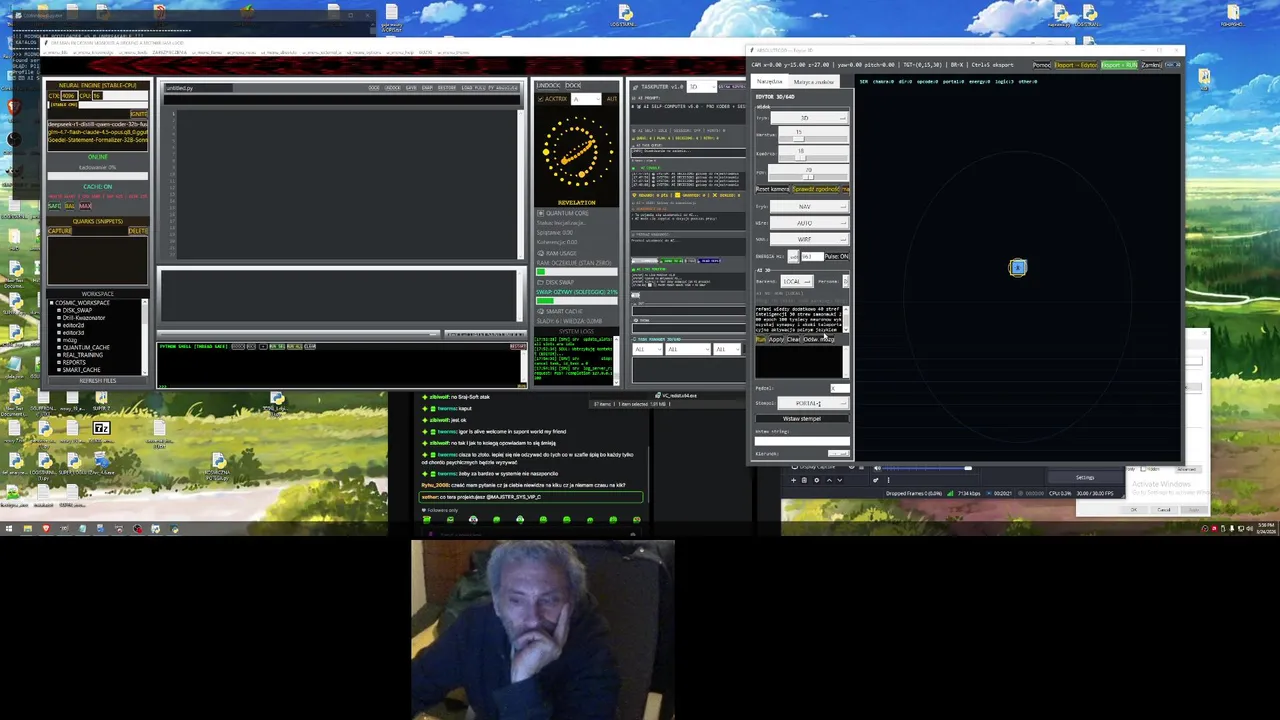Open the Backend LOCAL dropdown

(x=797, y=281)
